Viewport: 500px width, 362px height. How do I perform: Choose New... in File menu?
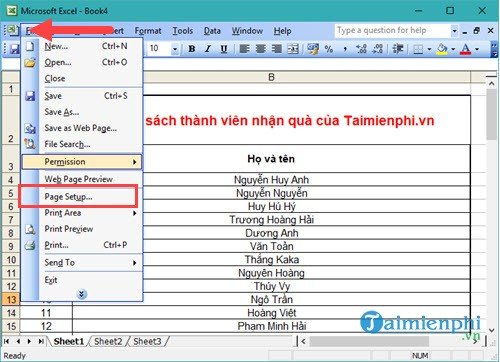(x=82, y=46)
